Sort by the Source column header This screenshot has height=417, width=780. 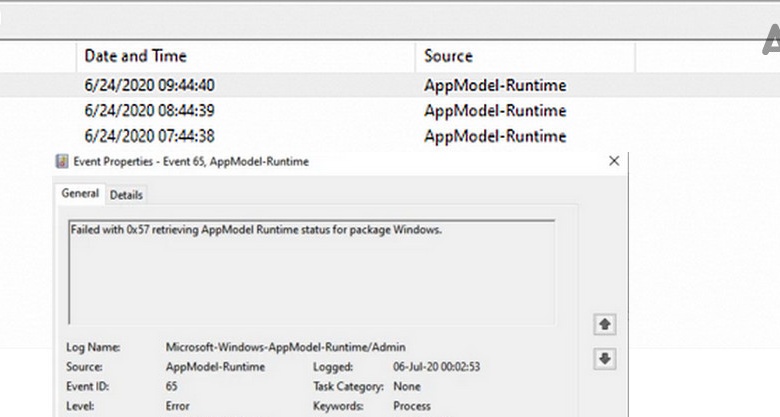point(449,56)
